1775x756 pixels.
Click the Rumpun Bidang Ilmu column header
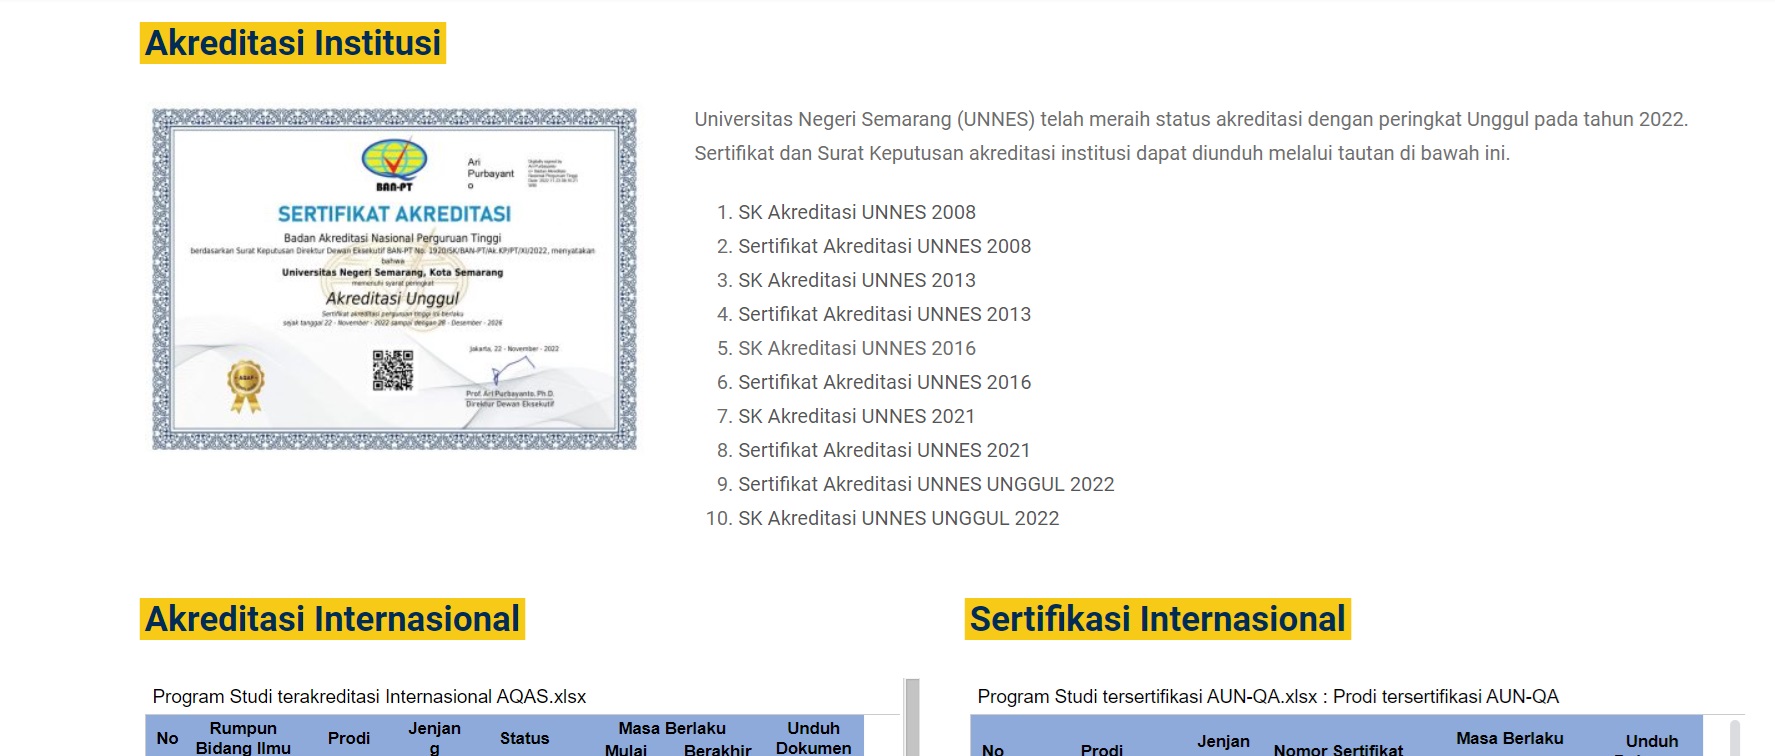243,737
